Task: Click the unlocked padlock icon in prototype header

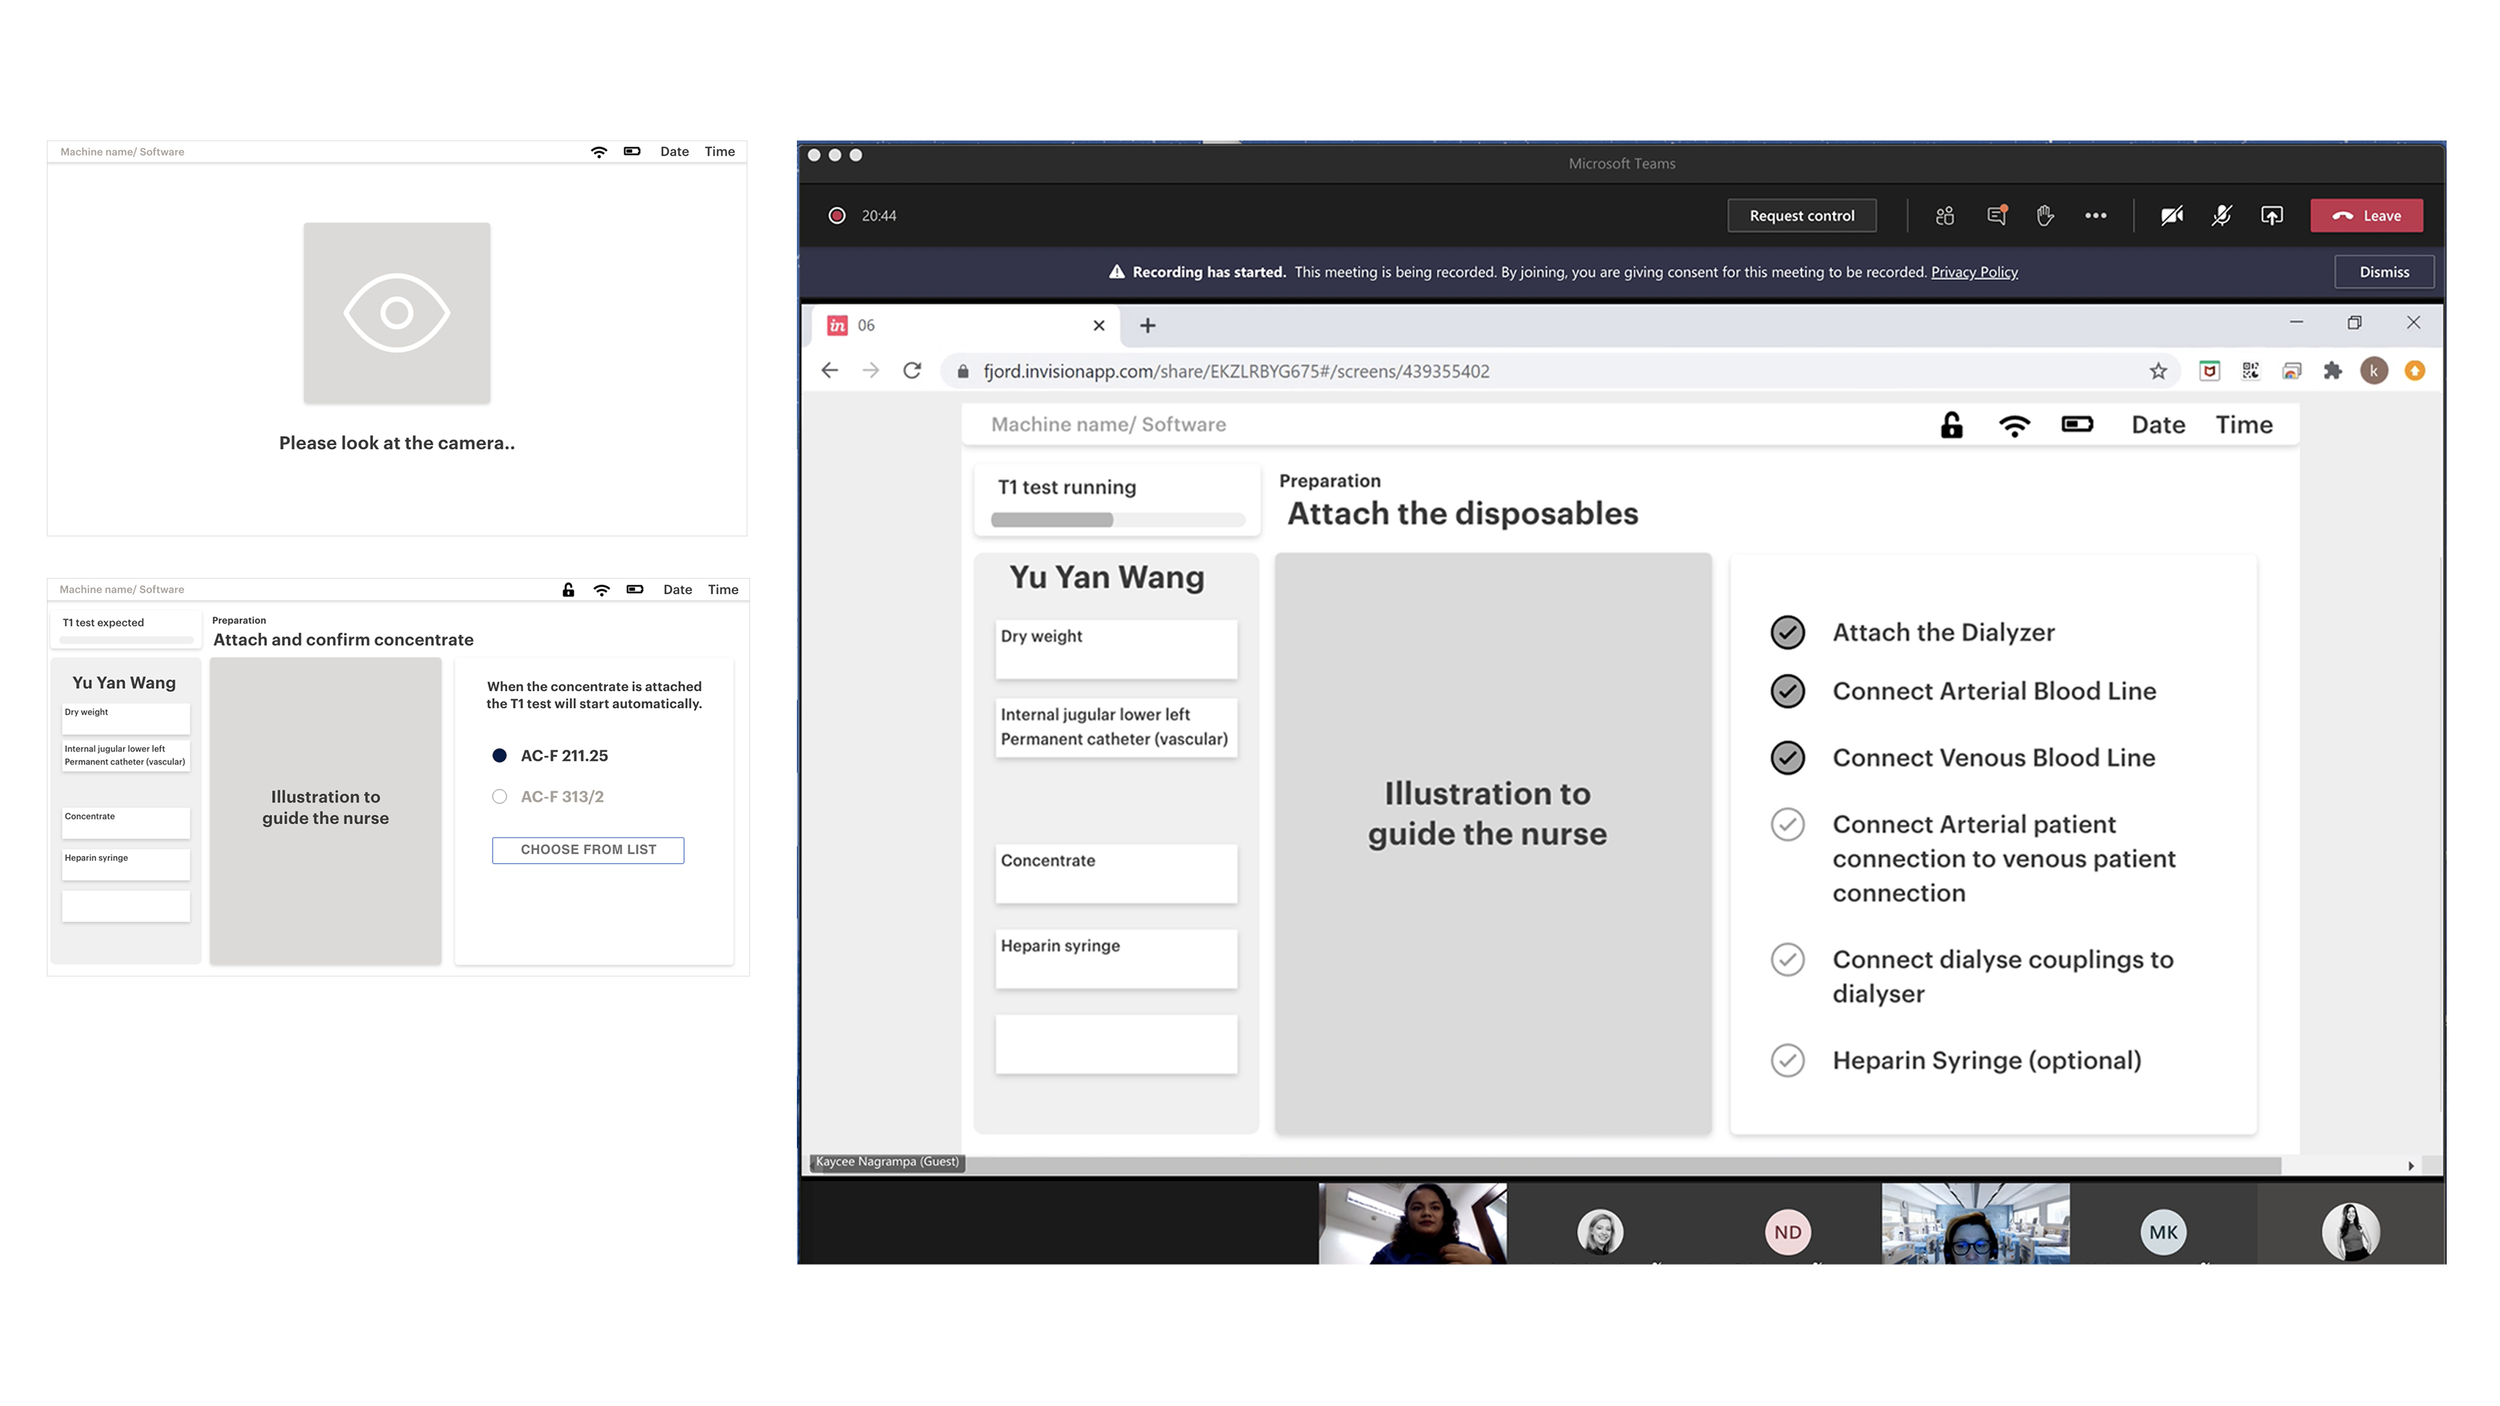Action: [1951, 425]
